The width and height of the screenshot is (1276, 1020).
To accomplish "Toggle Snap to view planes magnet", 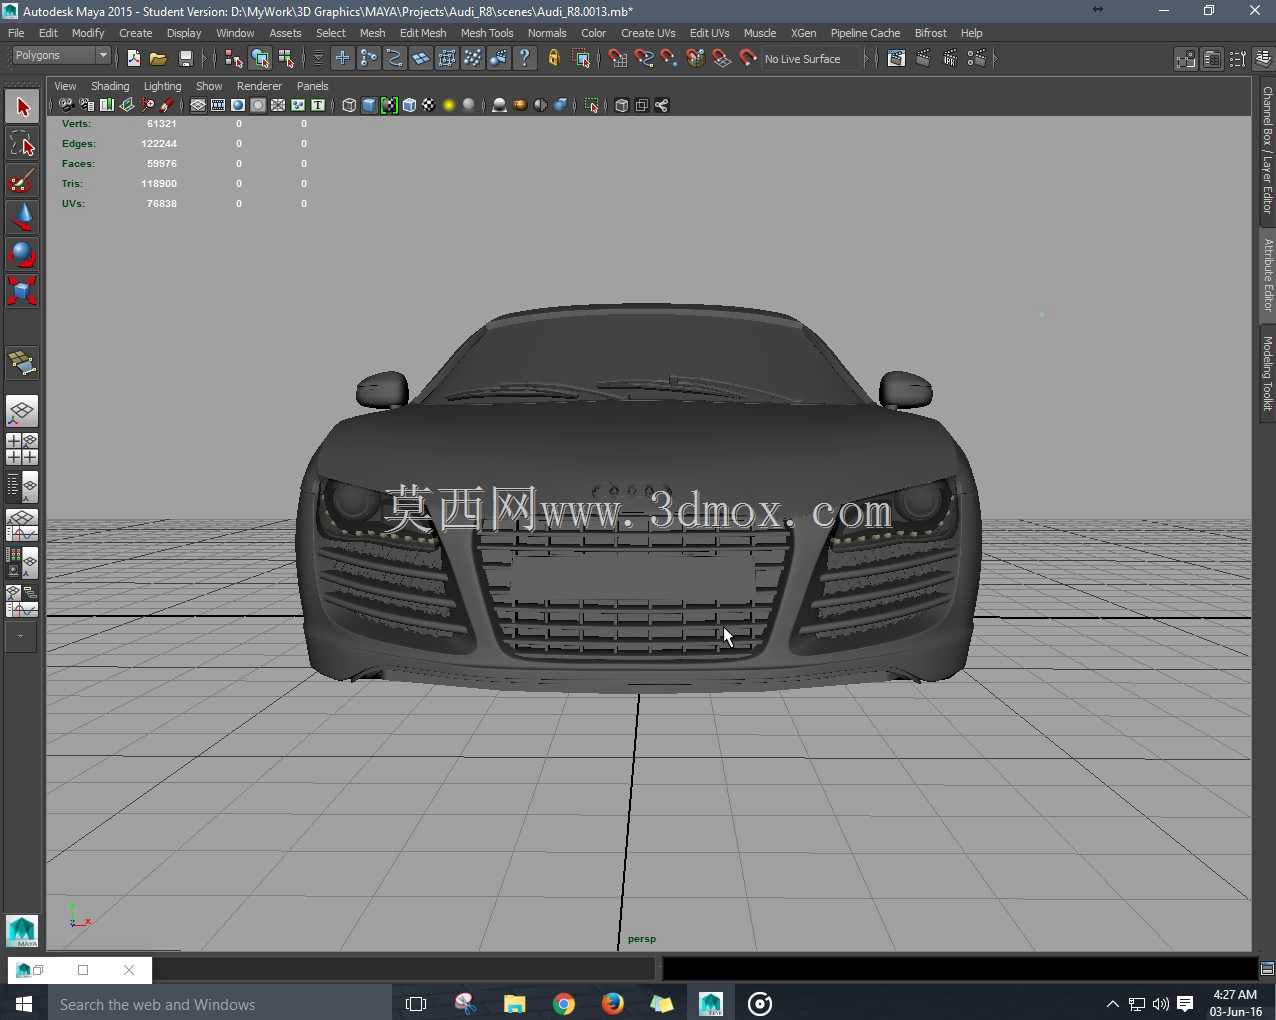I will pos(722,59).
